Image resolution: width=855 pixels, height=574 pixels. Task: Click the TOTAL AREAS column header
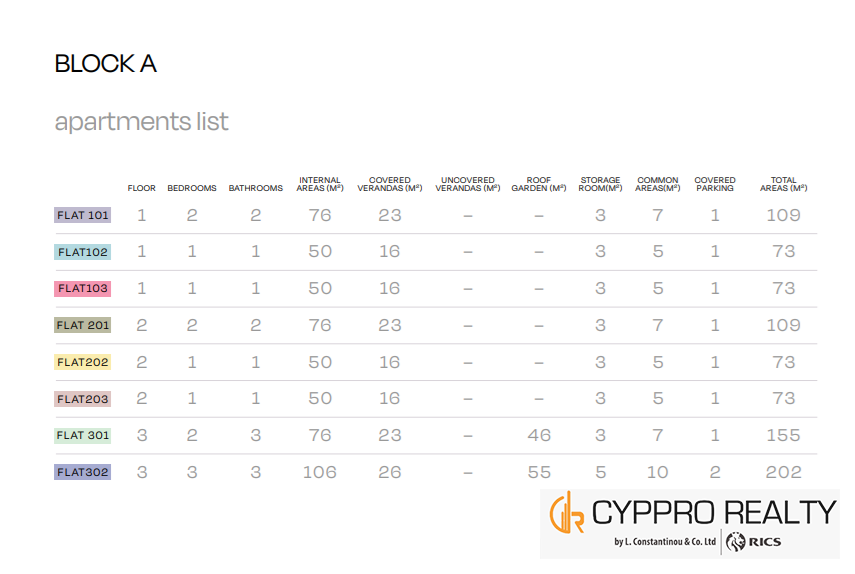point(783,184)
